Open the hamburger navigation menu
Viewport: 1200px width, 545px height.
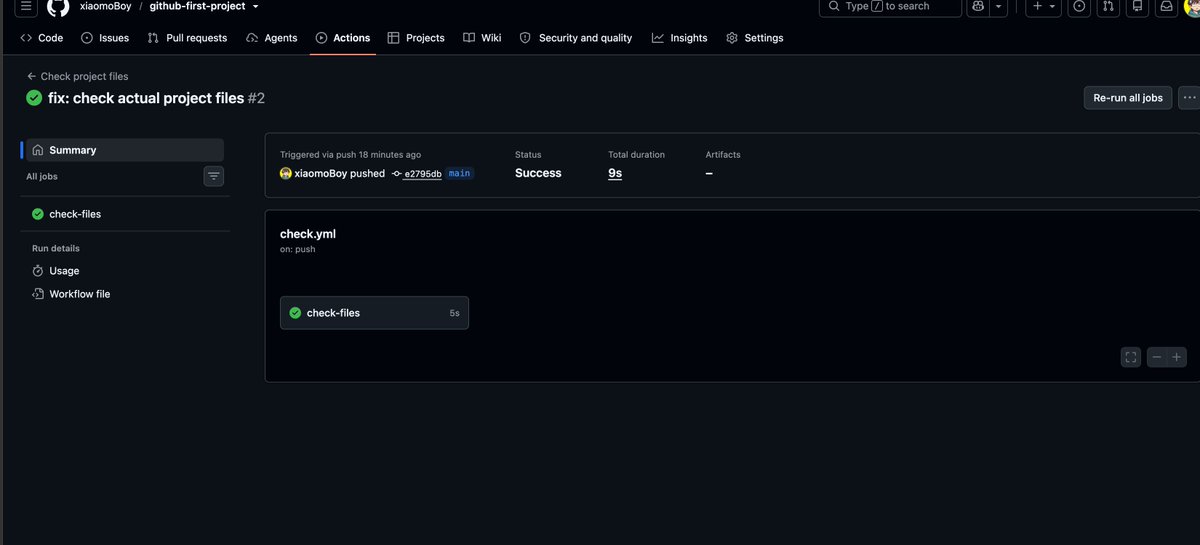click(x=27, y=7)
